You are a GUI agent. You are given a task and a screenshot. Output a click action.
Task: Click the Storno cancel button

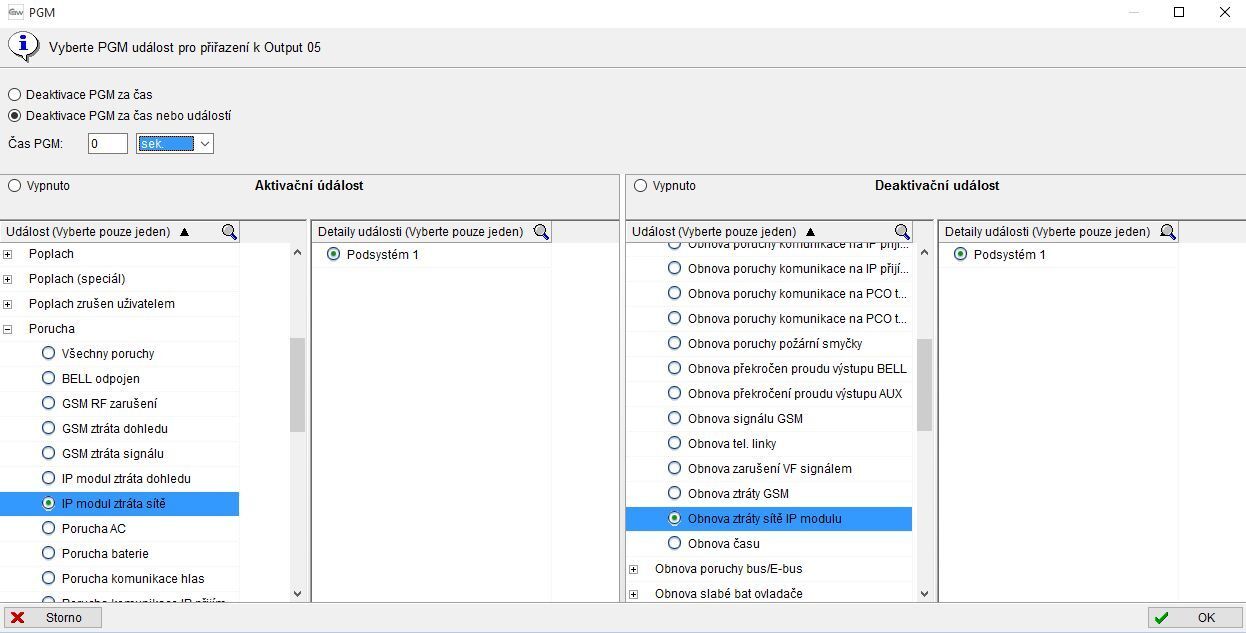[52, 618]
